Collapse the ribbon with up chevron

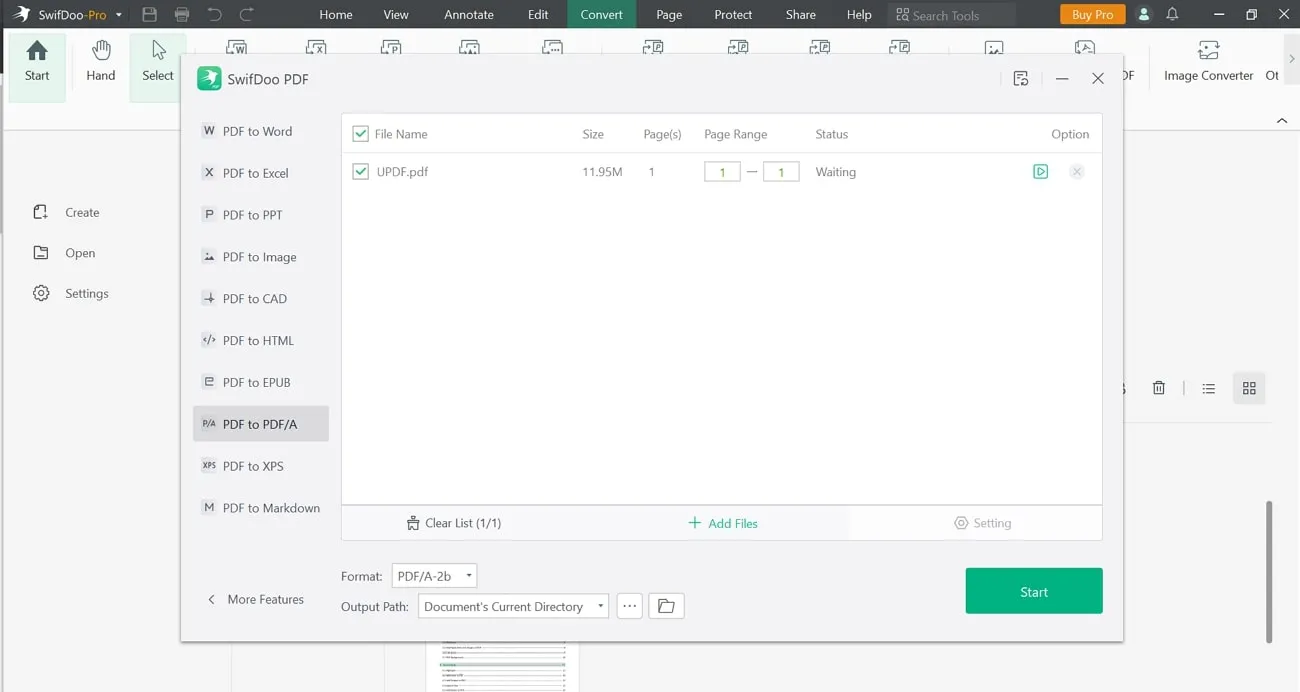(x=1282, y=121)
